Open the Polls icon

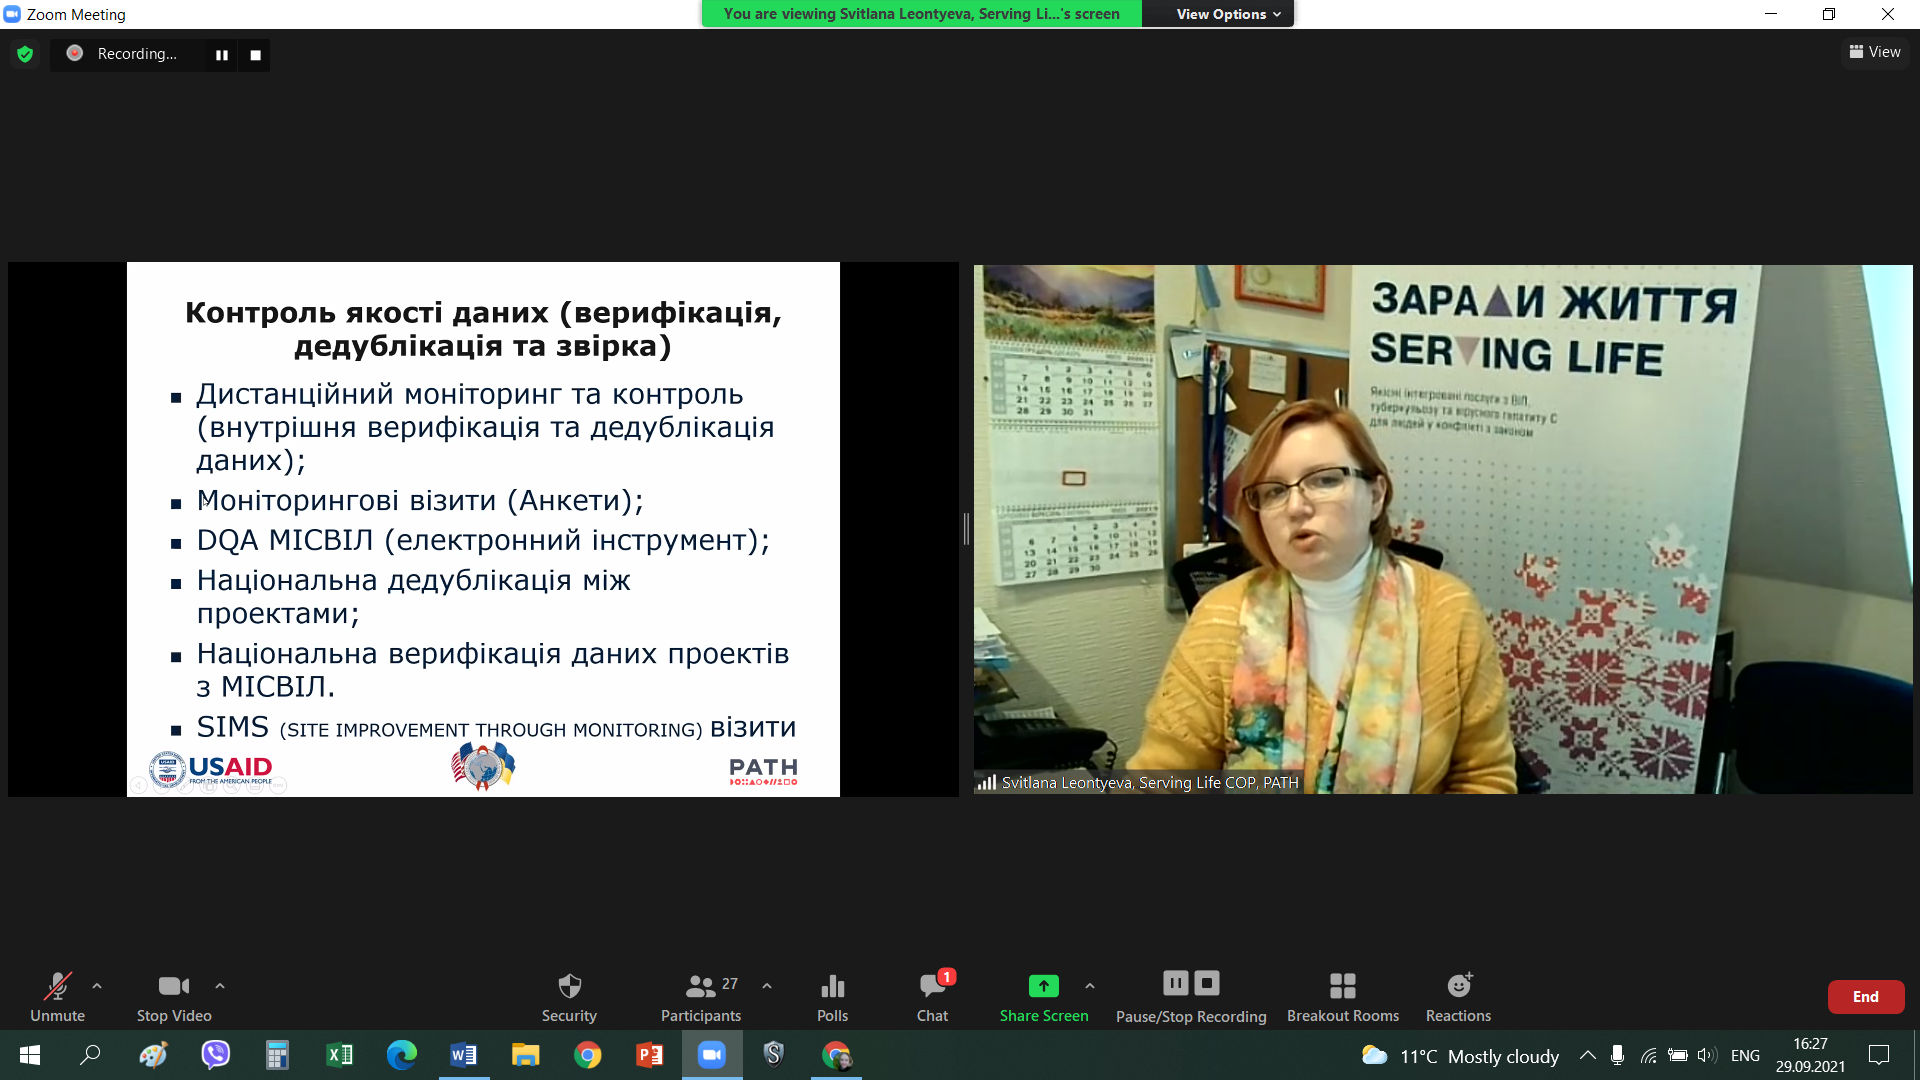click(x=832, y=987)
